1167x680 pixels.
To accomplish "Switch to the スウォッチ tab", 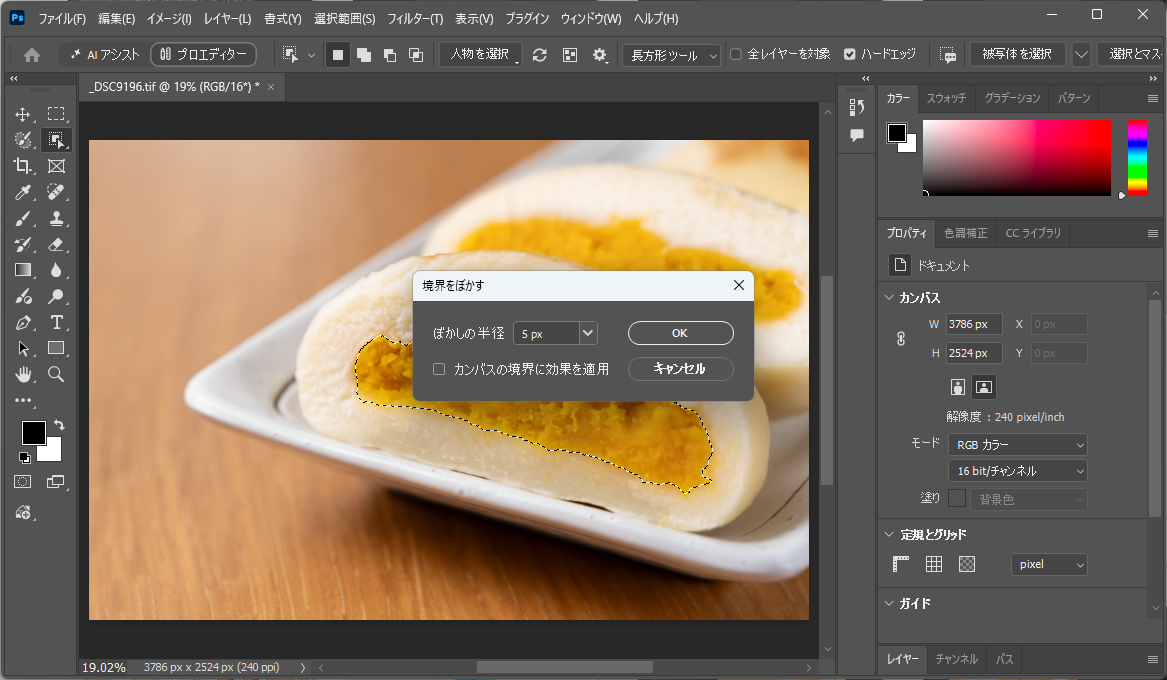I will 946,98.
